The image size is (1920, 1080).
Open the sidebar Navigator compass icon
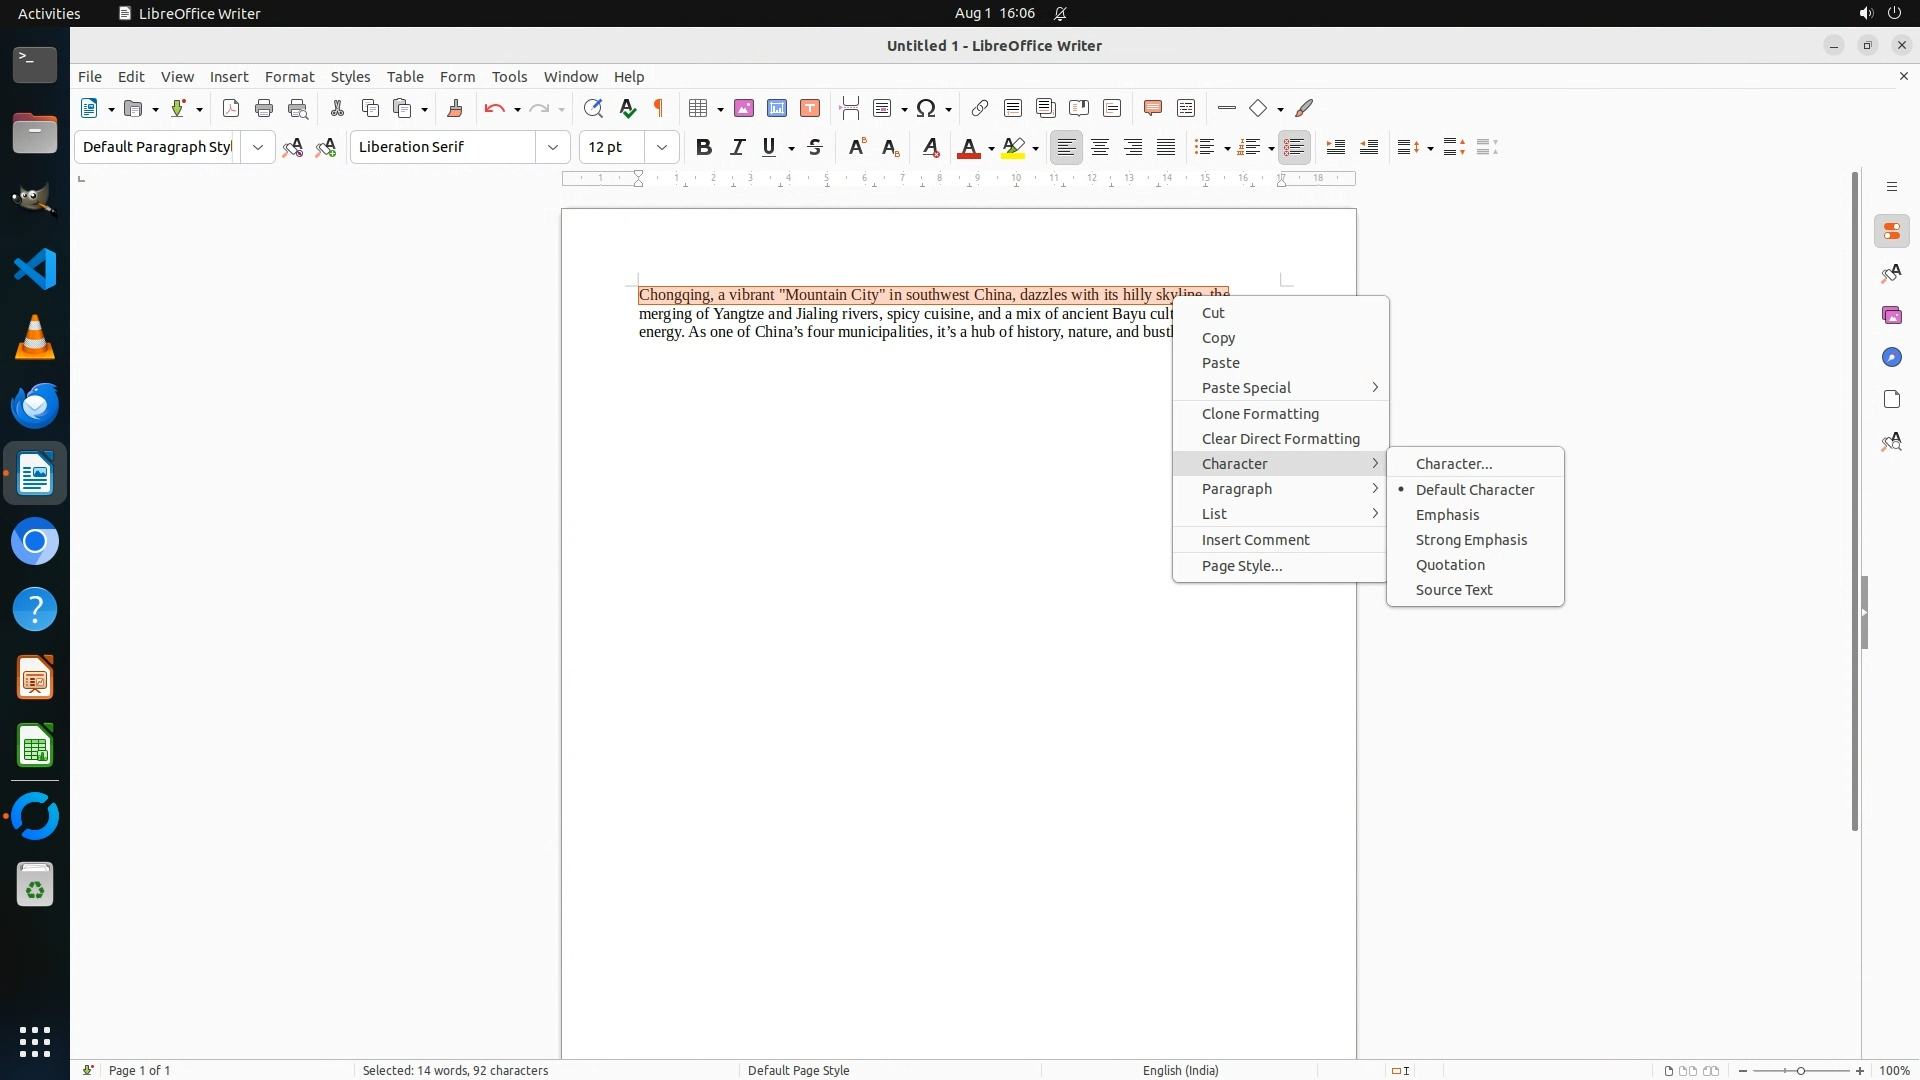[x=1891, y=357]
